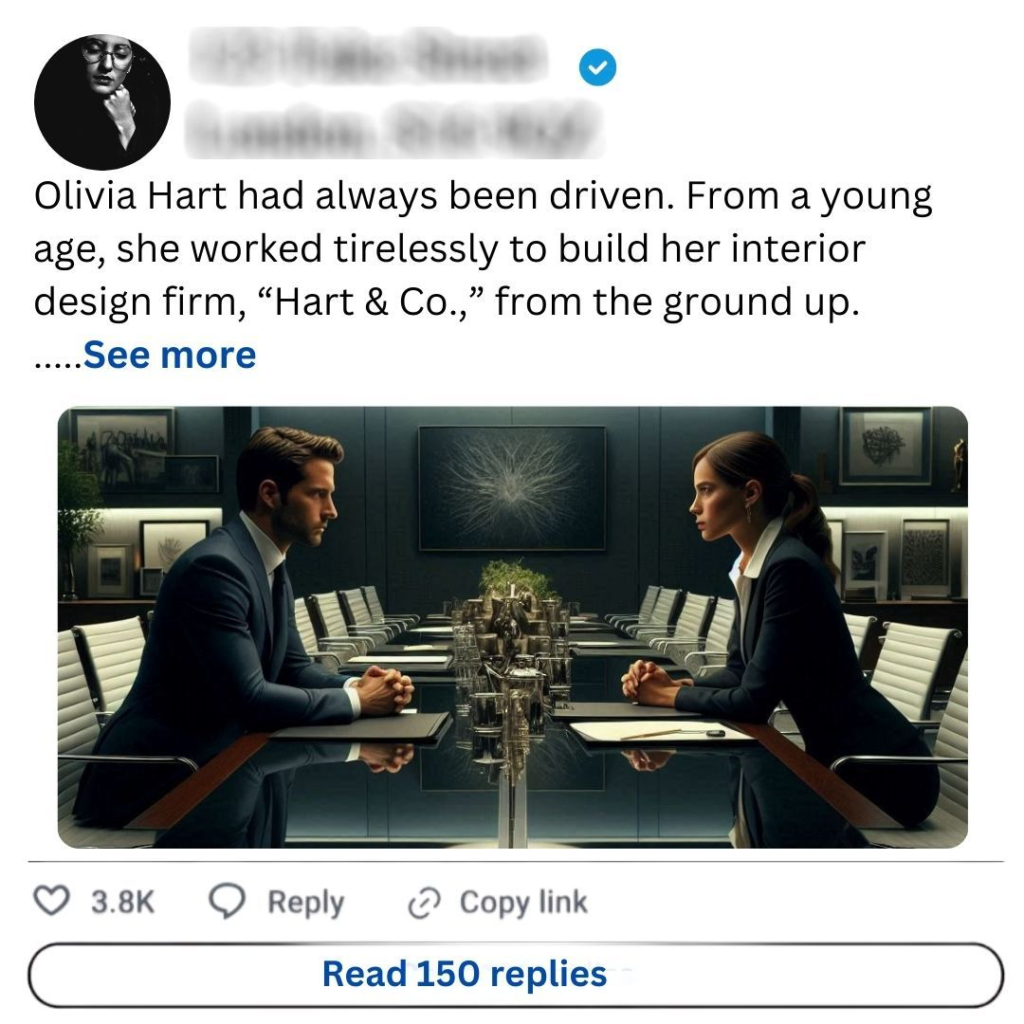Click the Reply text label
This screenshot has width=1024, height=1024.
305,903
